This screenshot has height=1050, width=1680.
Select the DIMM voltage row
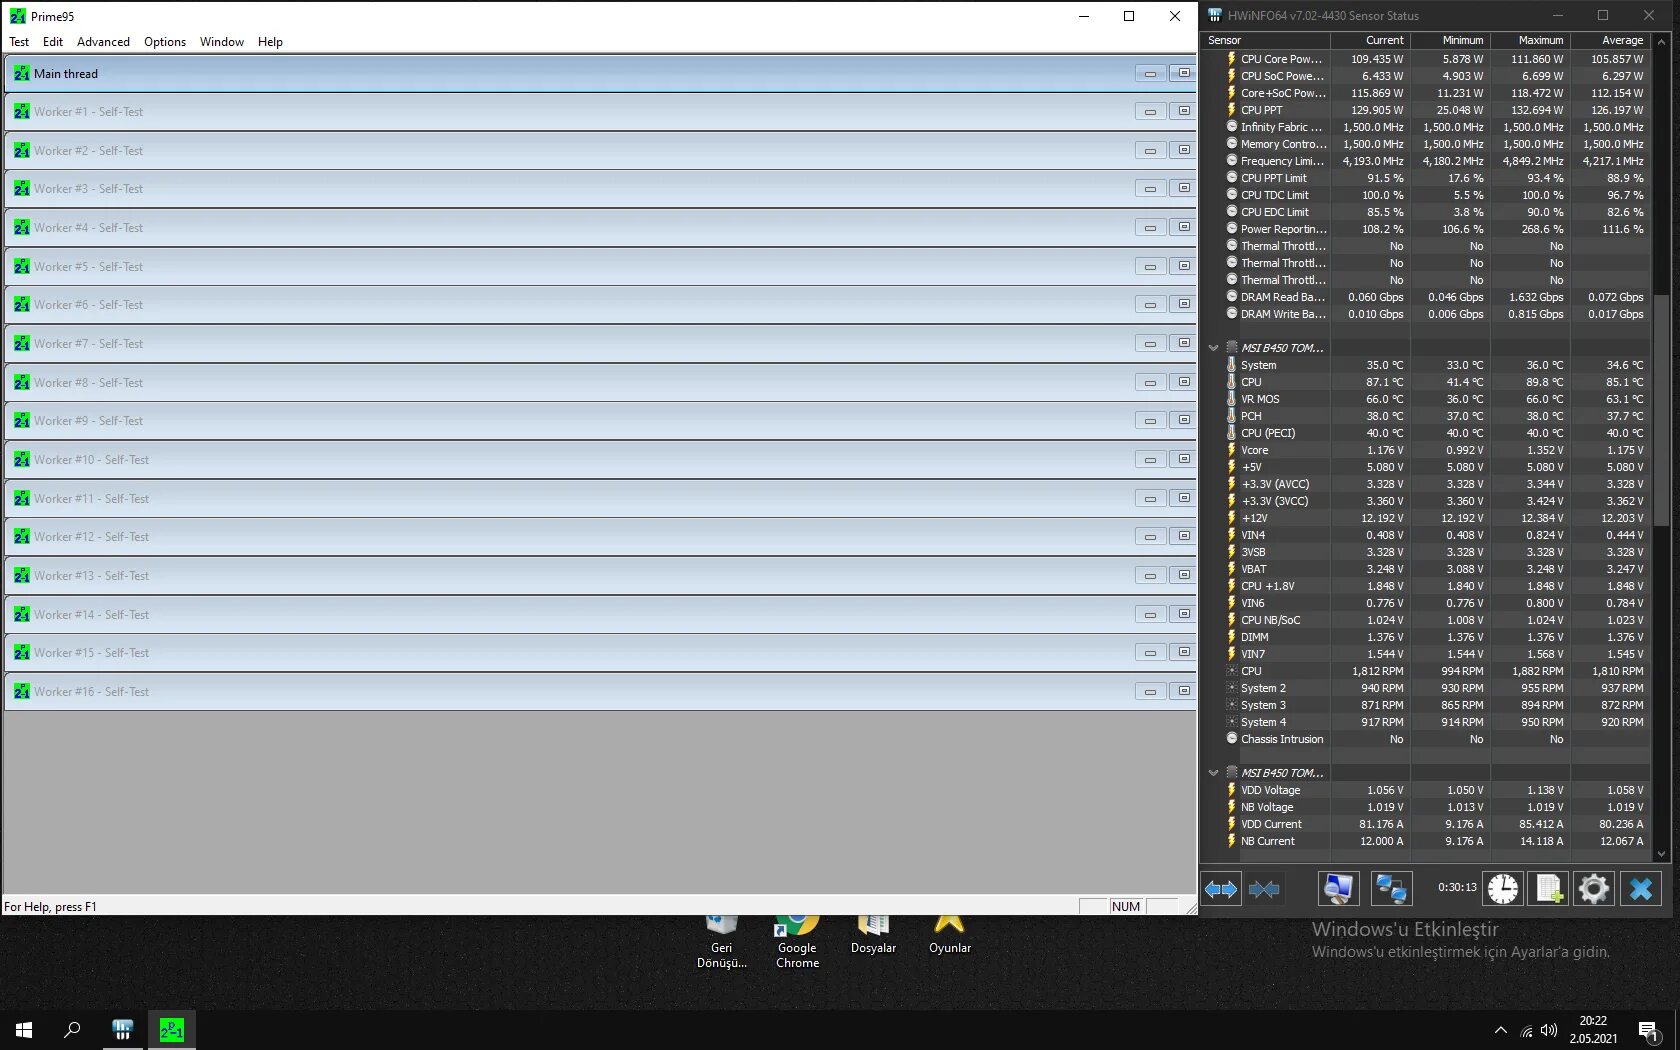coord(1427,637)
